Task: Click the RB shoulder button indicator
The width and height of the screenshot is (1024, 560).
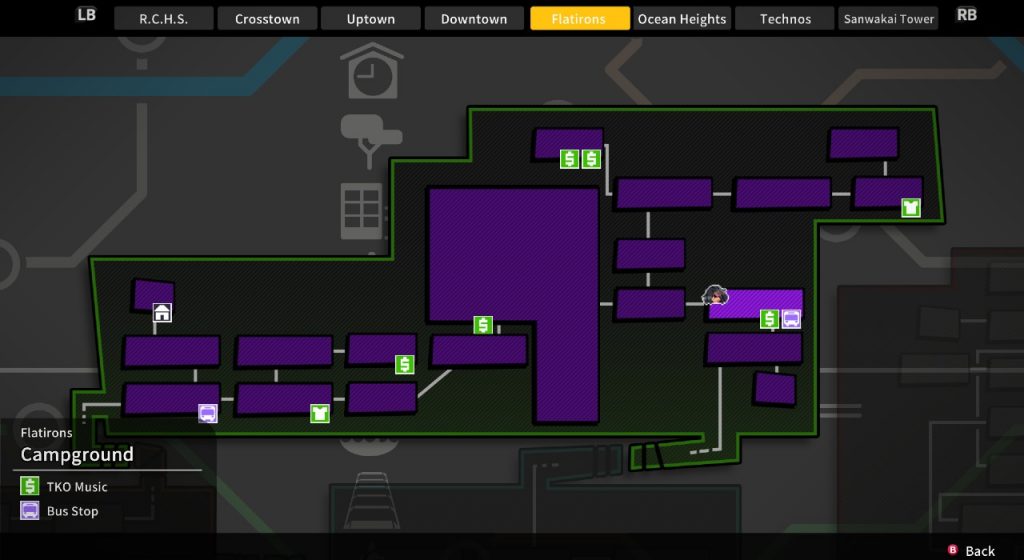Action: click(967, 15)
